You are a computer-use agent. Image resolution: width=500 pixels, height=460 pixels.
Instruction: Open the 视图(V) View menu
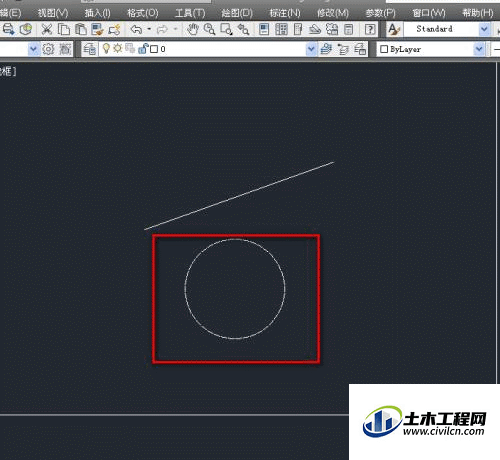[53, 13]
